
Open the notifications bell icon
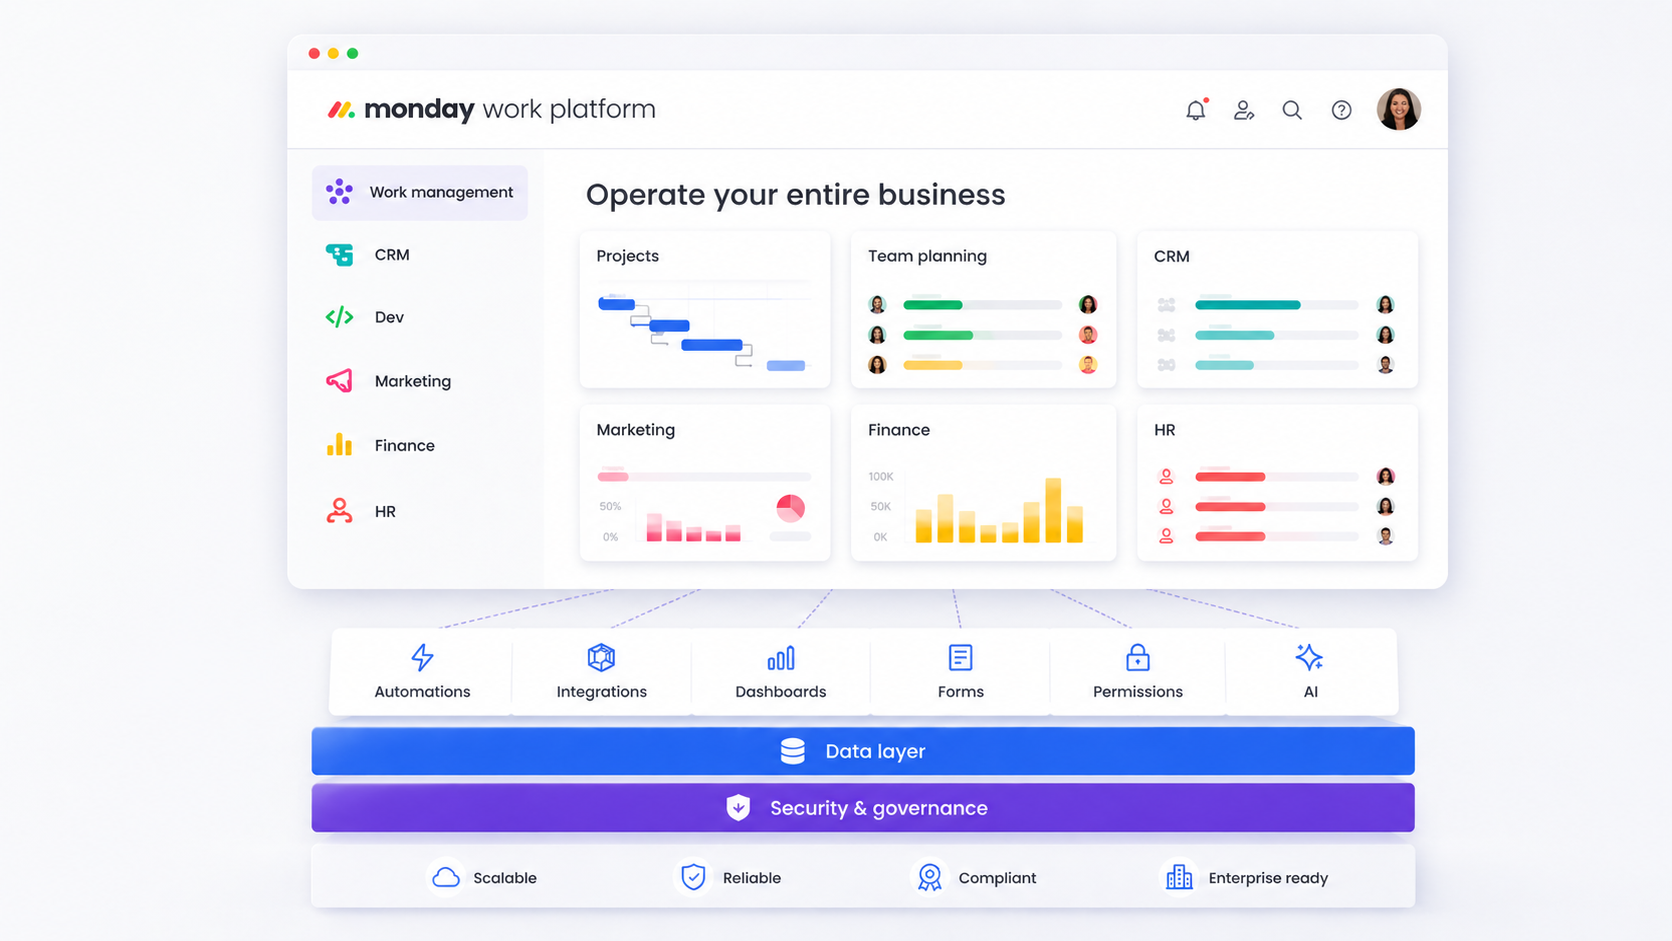(1195, 110)
